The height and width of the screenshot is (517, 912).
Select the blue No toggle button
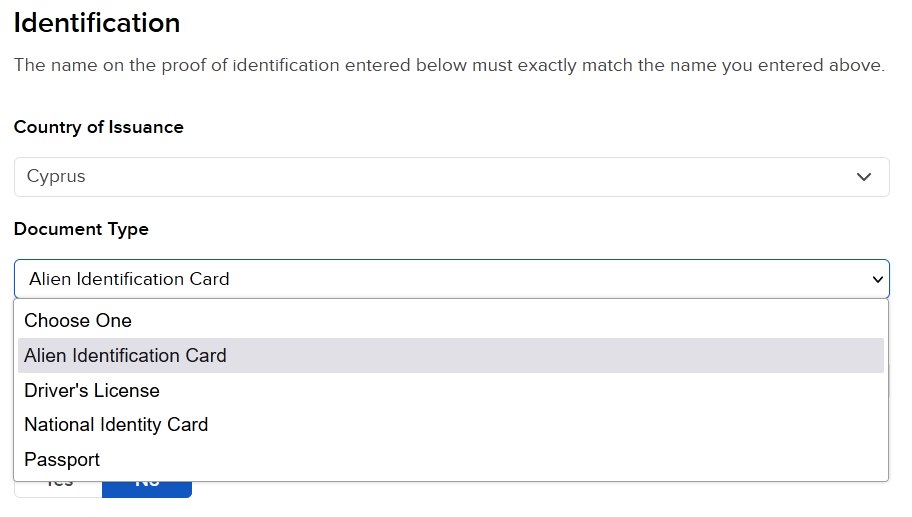point(147,488)
